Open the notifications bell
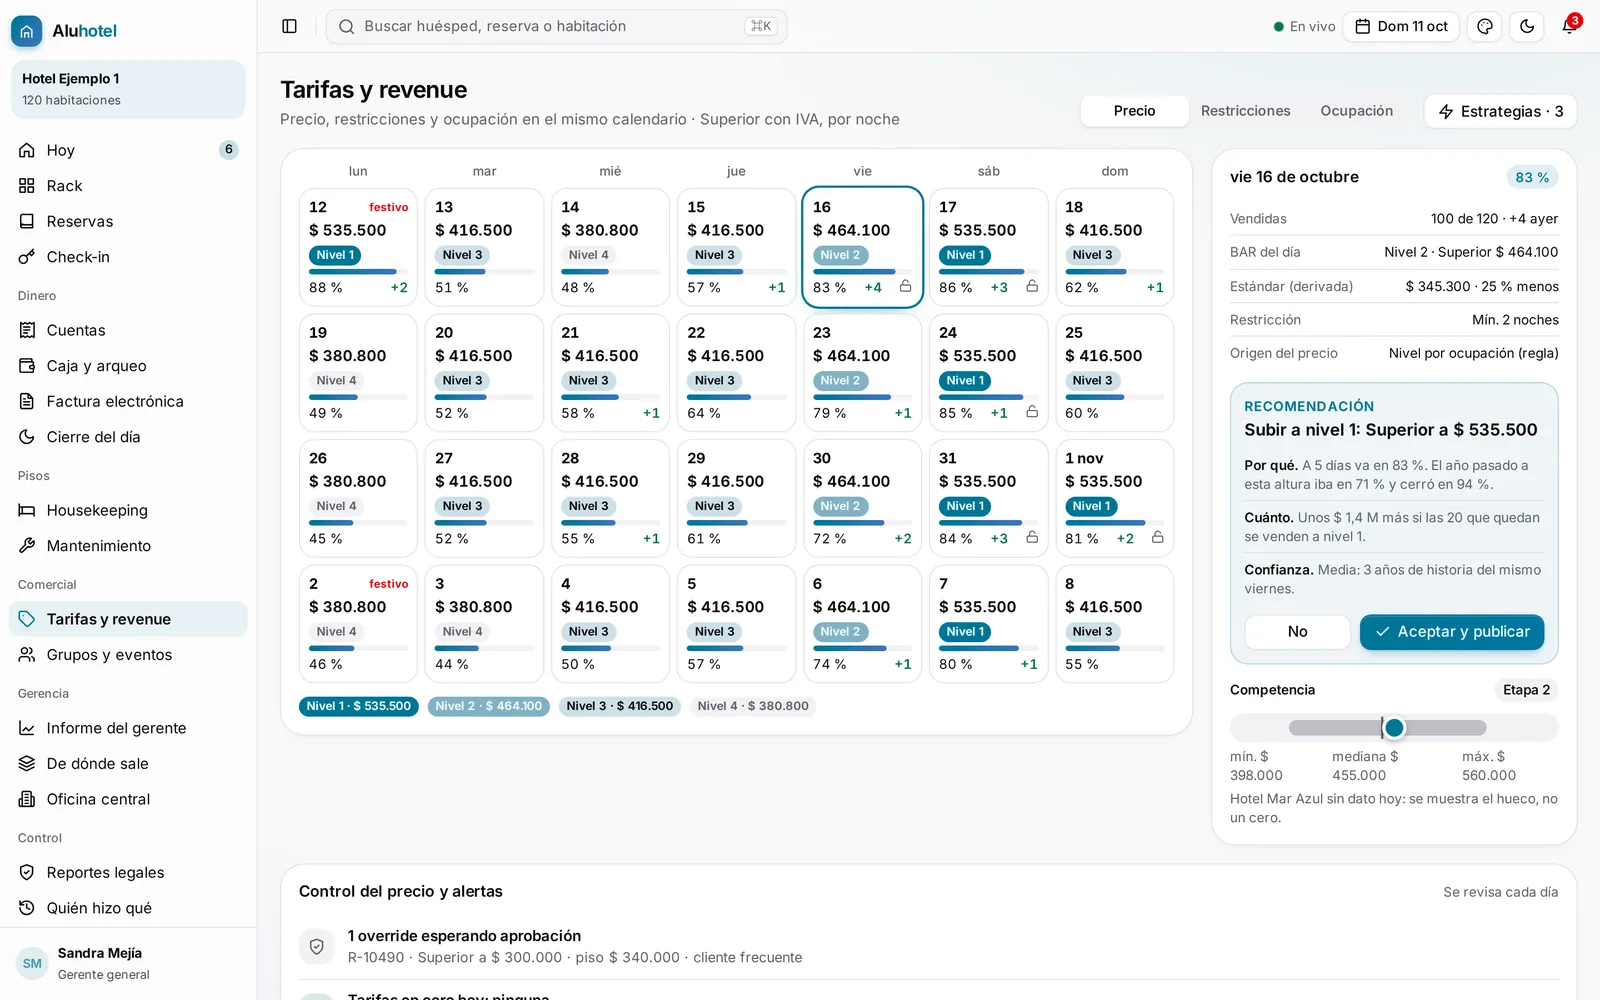 (1569, 27)
